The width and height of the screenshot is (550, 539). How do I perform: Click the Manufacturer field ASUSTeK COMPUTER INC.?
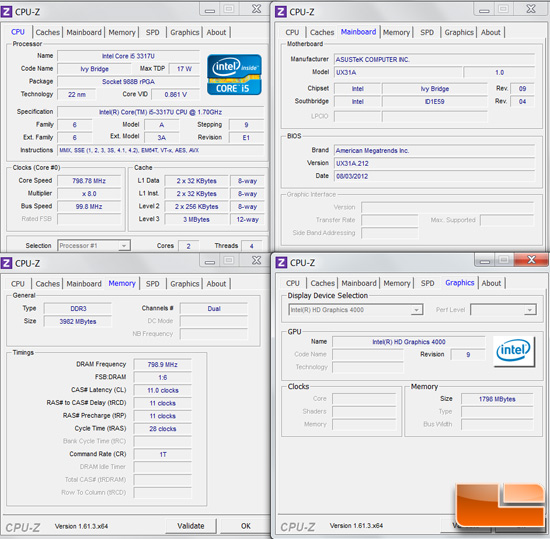434,60
